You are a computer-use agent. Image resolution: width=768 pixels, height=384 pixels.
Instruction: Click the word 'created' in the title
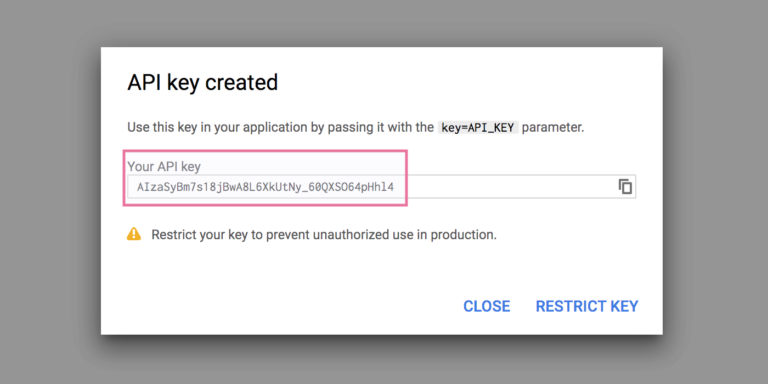[241, 82]
